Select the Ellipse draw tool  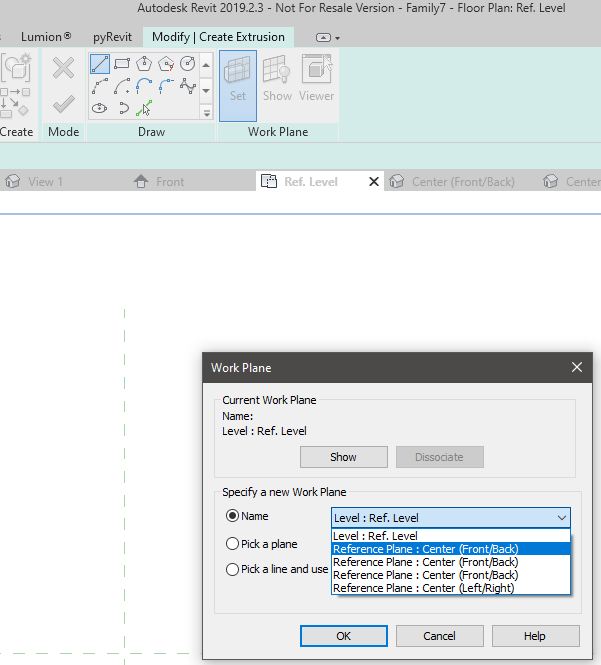coord(100,108)
